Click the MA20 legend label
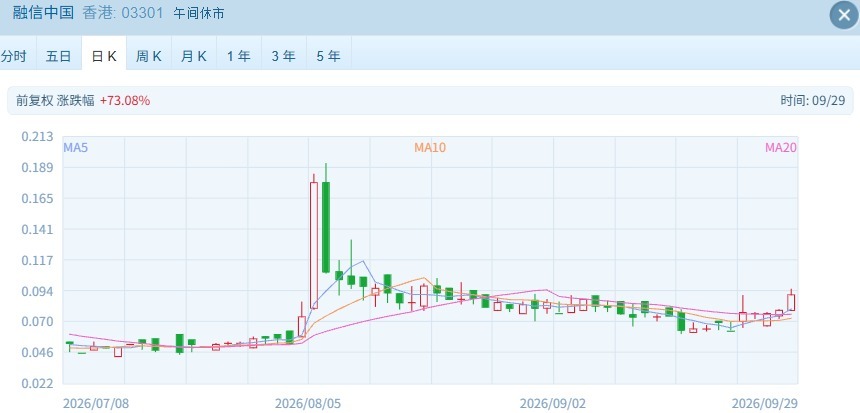 (780, 148)
